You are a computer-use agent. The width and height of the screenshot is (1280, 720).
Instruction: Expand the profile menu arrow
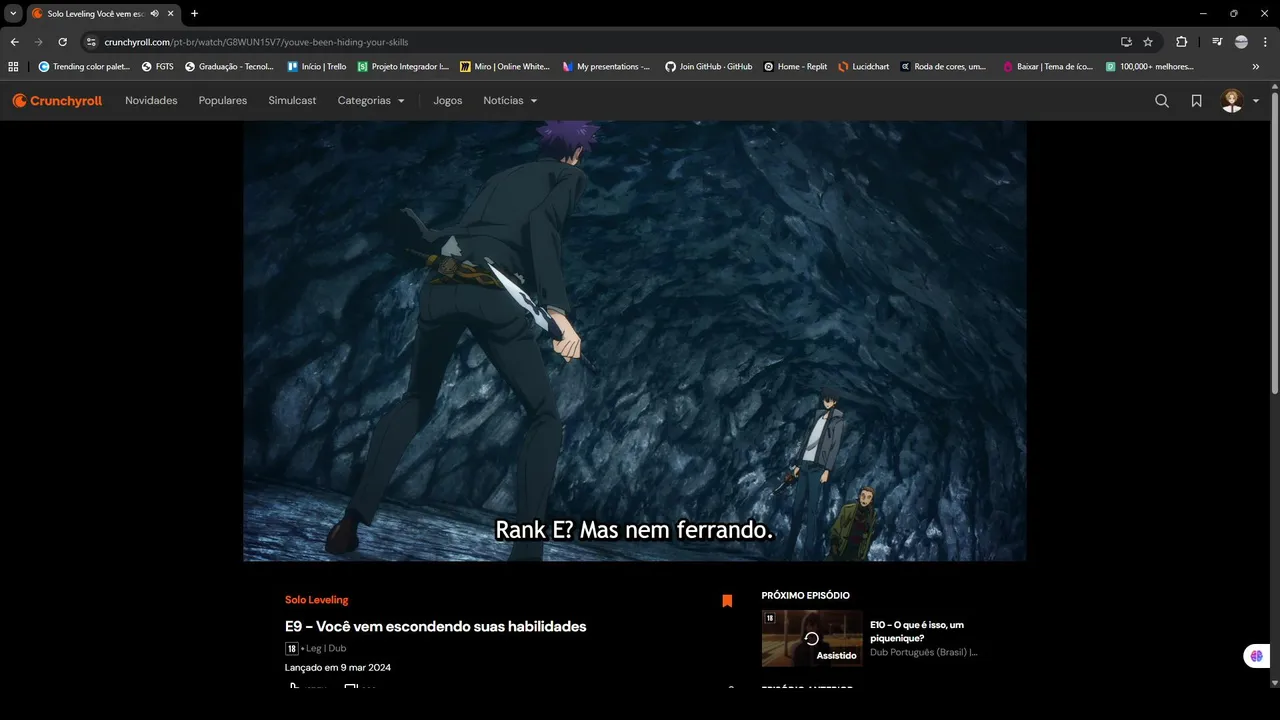click(1256, 101)
